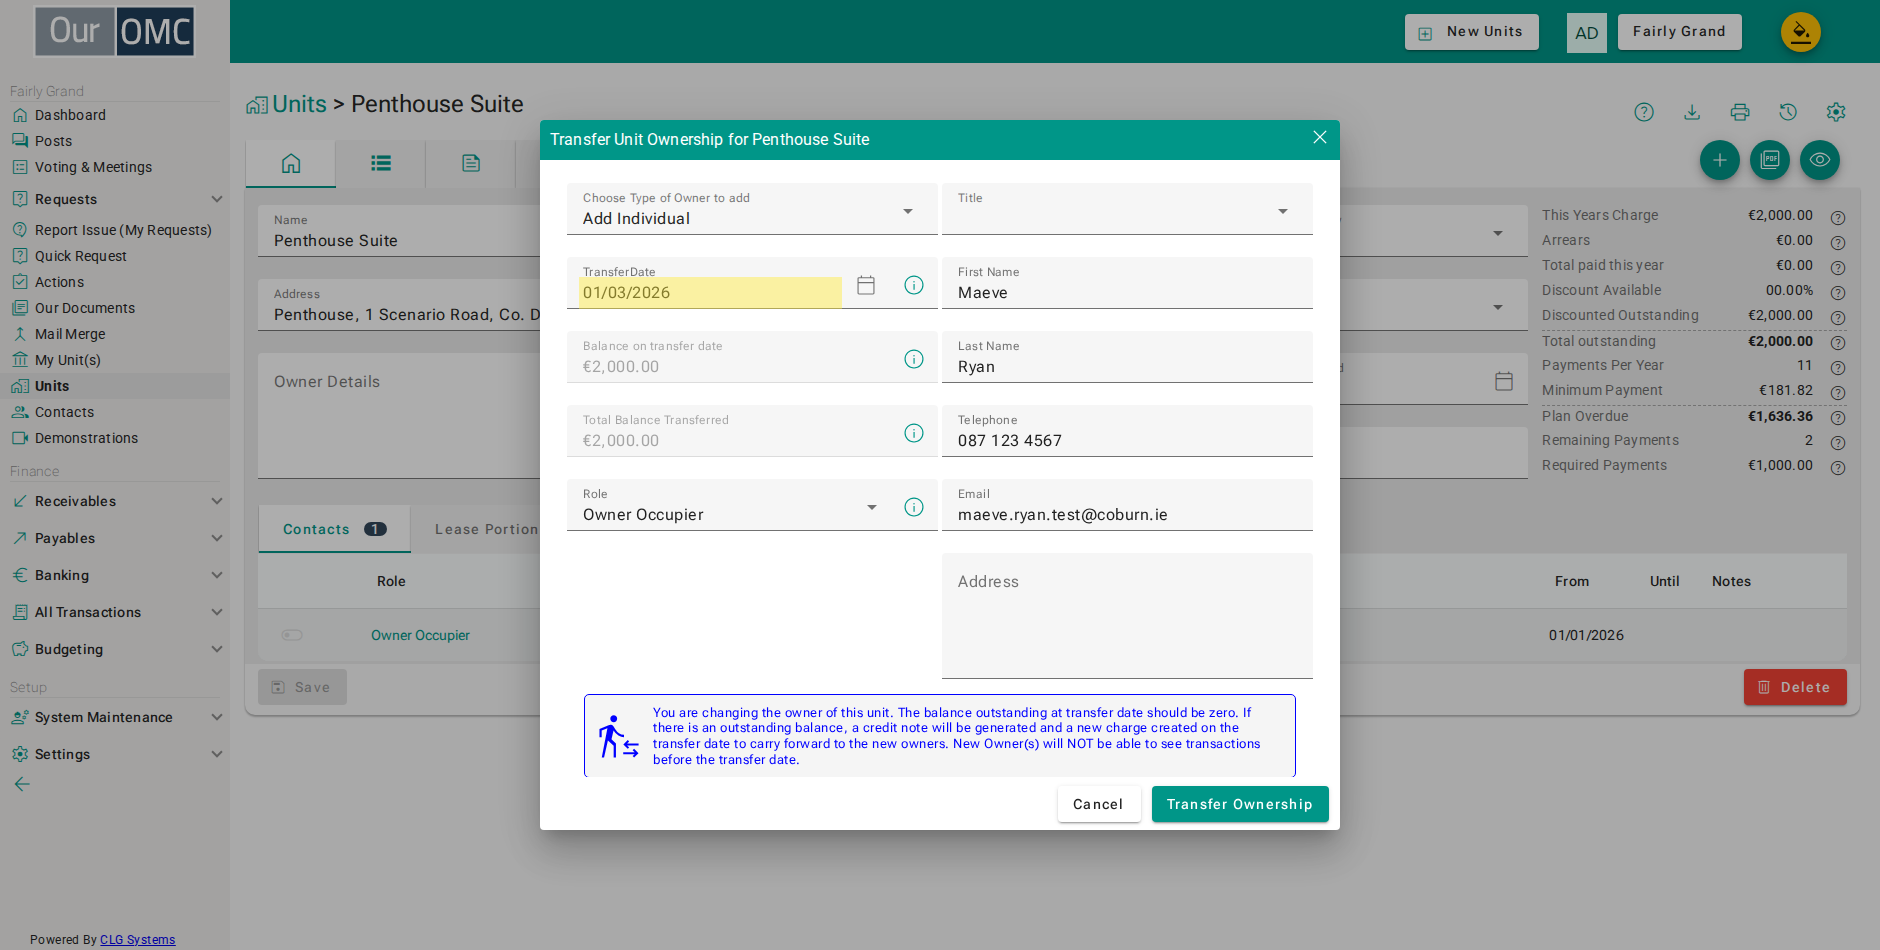1880x950 pixels.
Task: Collapse the sidebar with the back arrow
Action: (22, 784)
